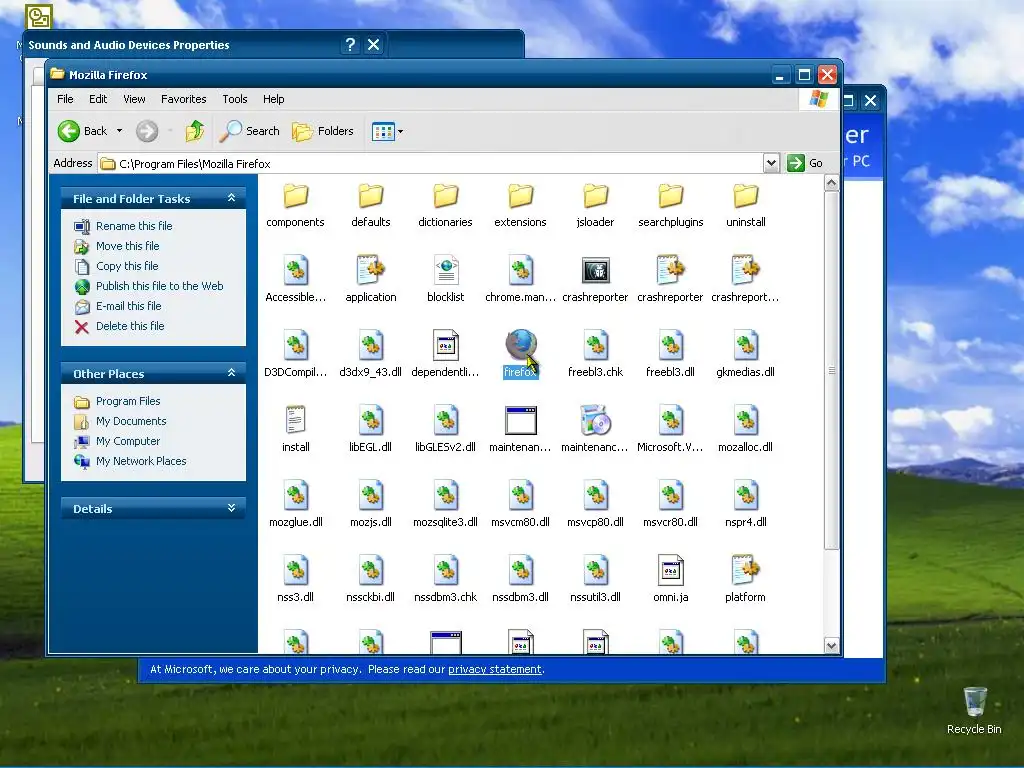
Task: Click the Search toolbar button
Action: pyautogui.click(x=249, y=131)
